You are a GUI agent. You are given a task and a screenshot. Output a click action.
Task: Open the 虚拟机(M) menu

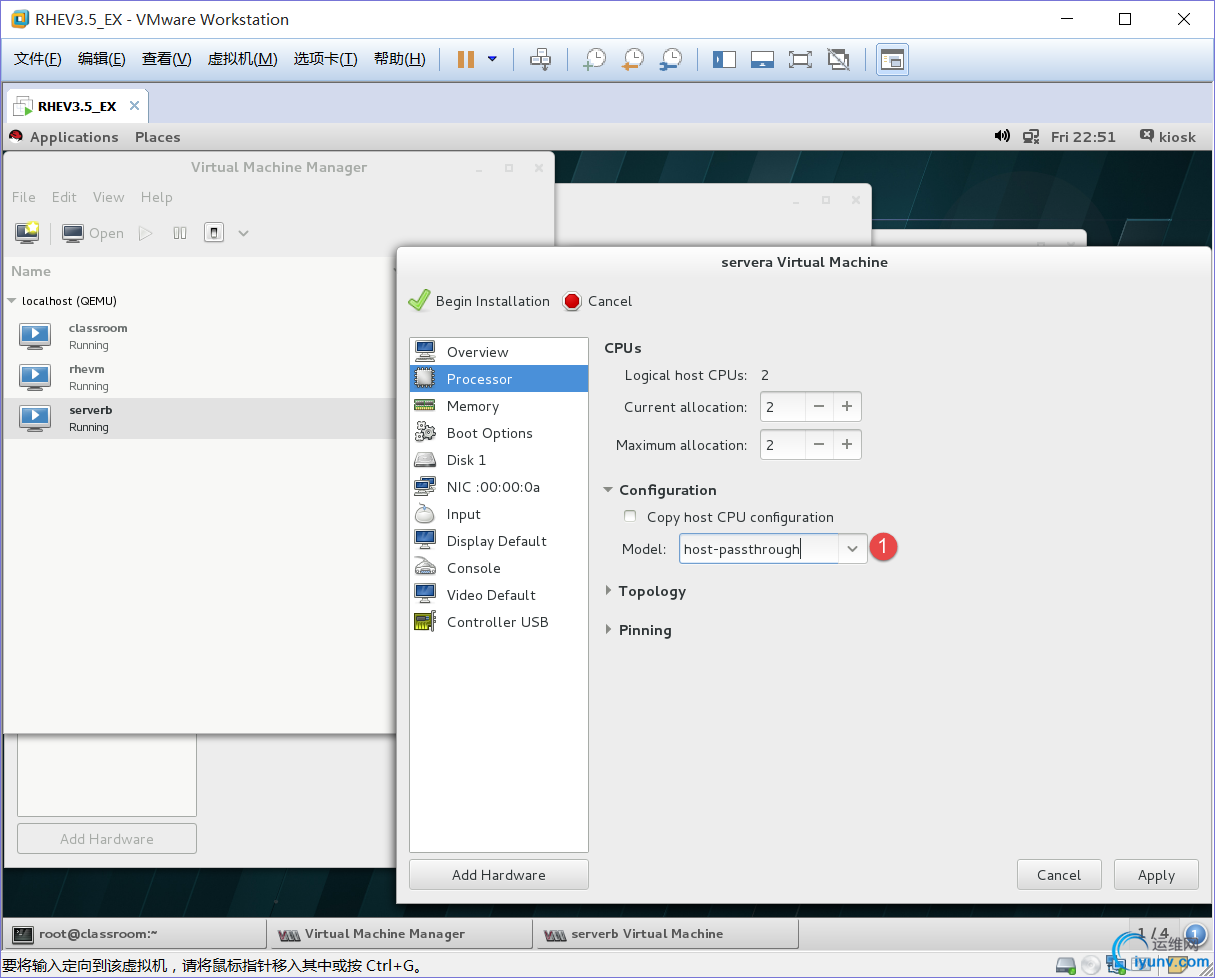[242, 59]
